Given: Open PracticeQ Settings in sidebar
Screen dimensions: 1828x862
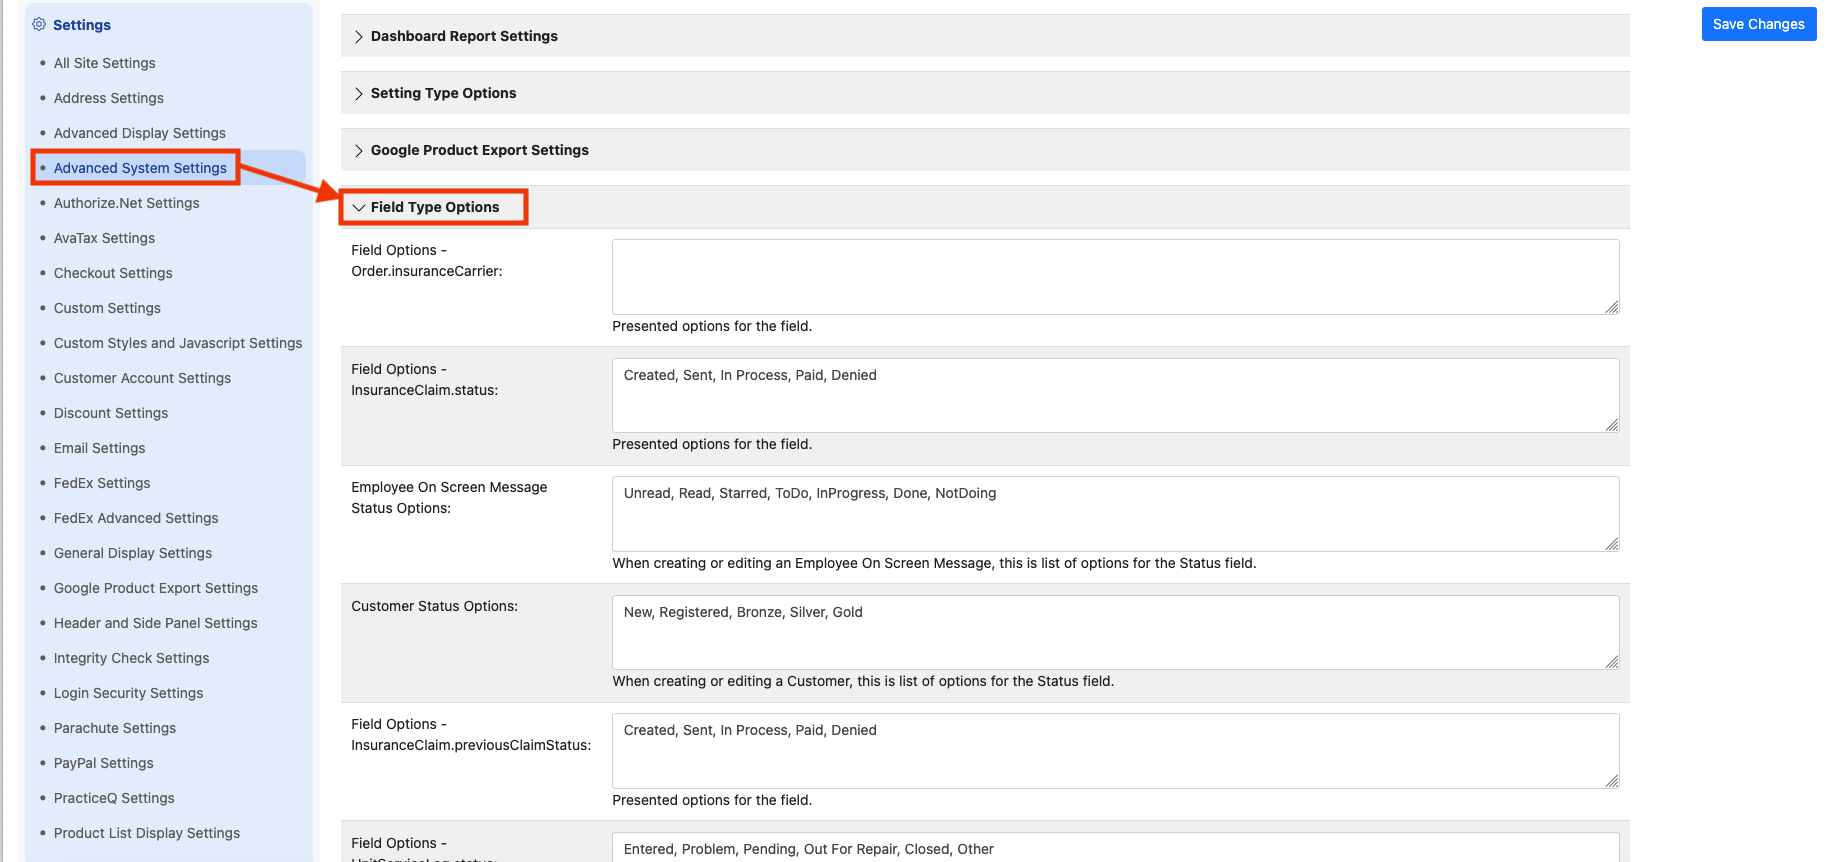Looking at the screenshot, I should click(114, 798).
